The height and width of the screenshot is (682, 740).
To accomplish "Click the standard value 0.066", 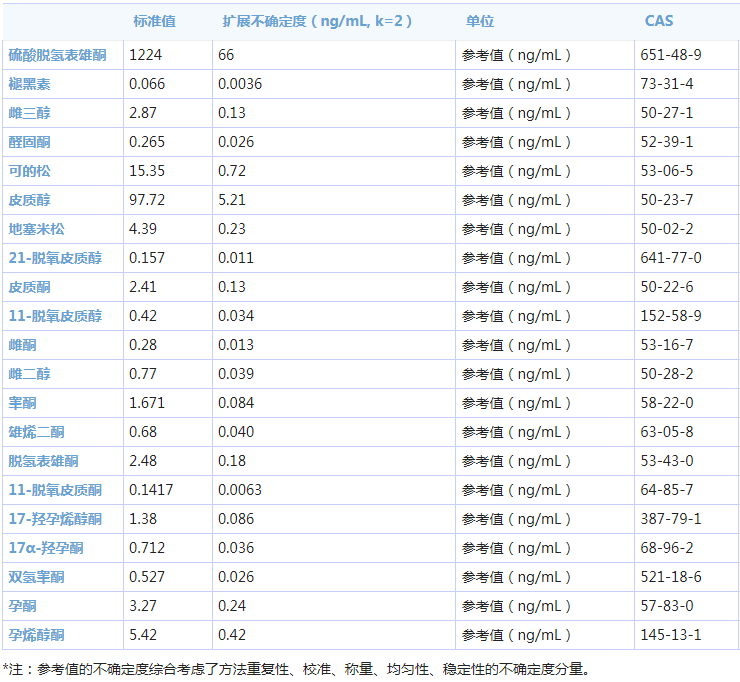I will tap(147, 84).
